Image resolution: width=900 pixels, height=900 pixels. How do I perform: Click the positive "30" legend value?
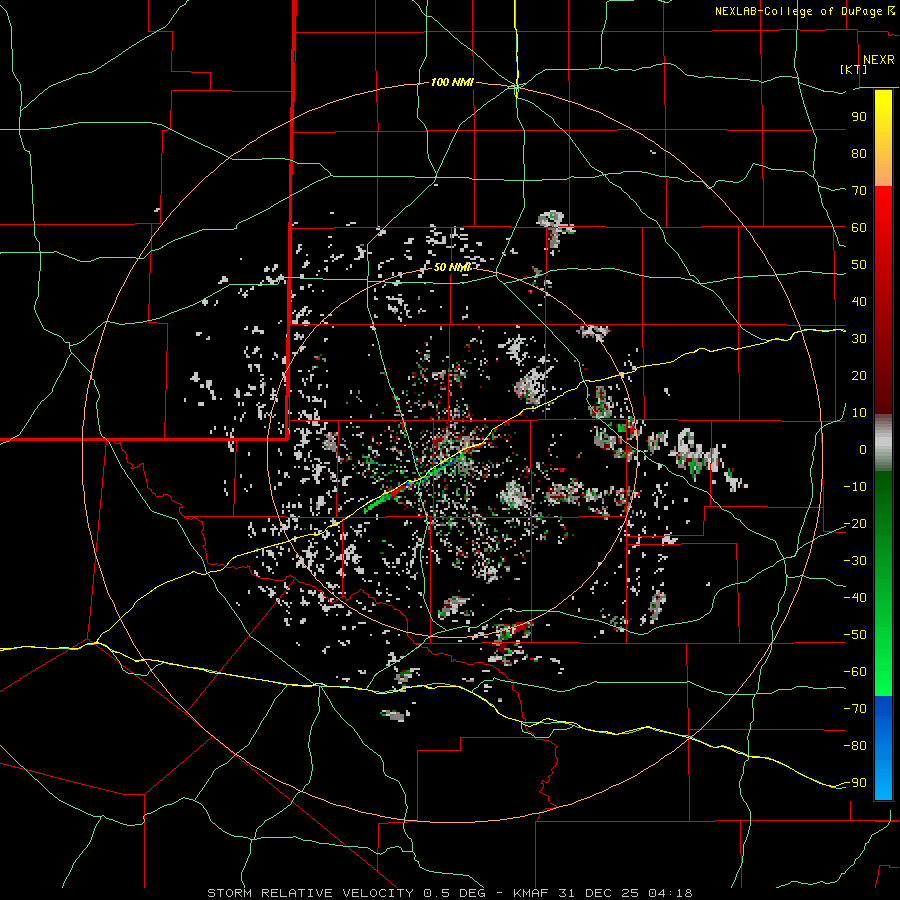click(x=859, y=339)
